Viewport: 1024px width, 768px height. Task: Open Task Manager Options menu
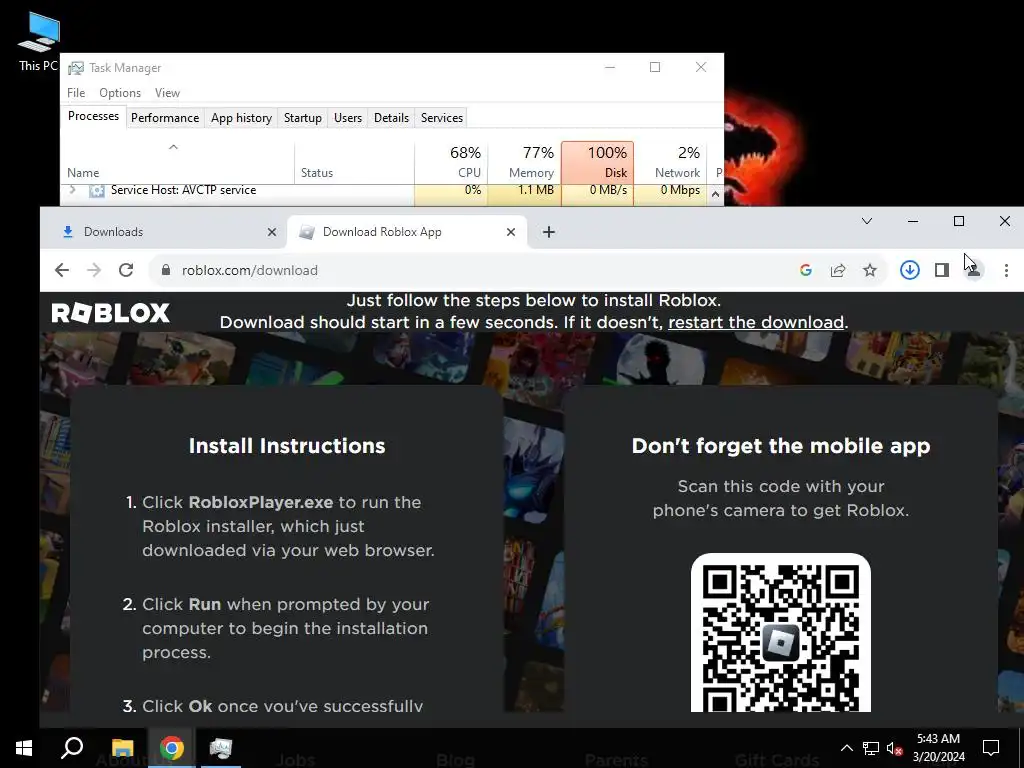tap(120, 93)
